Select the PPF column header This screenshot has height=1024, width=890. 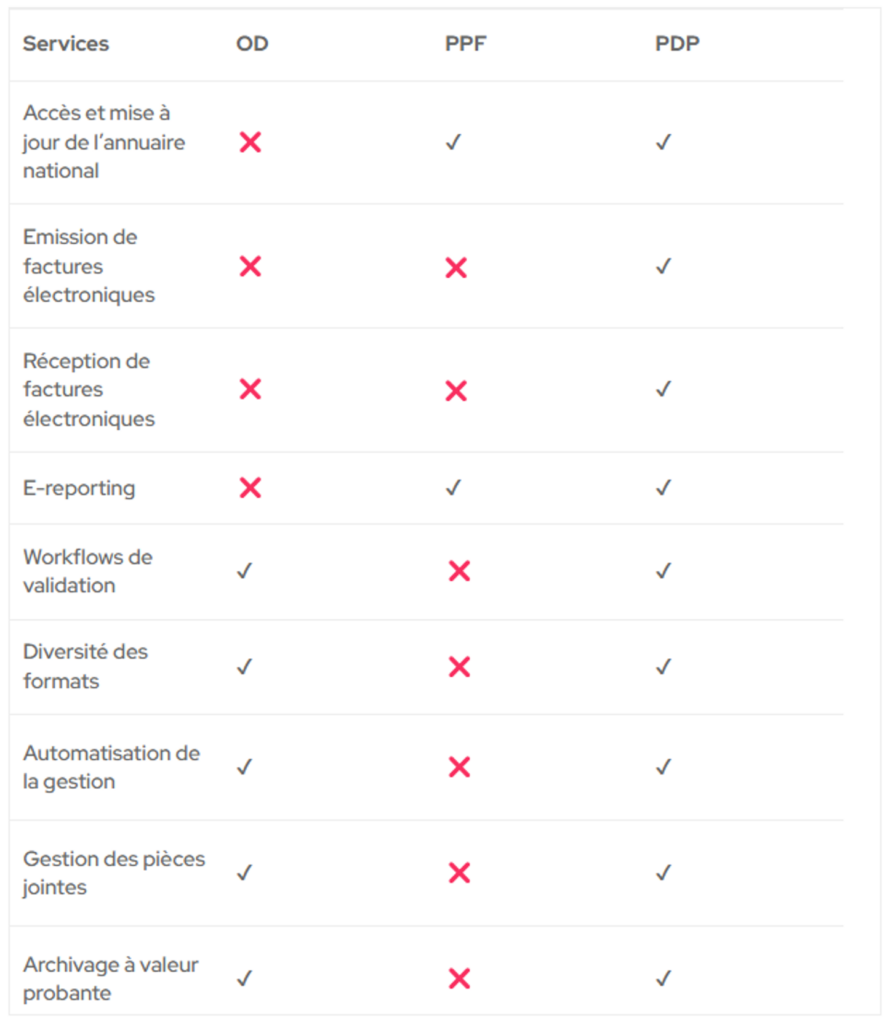tap(466, 44)
